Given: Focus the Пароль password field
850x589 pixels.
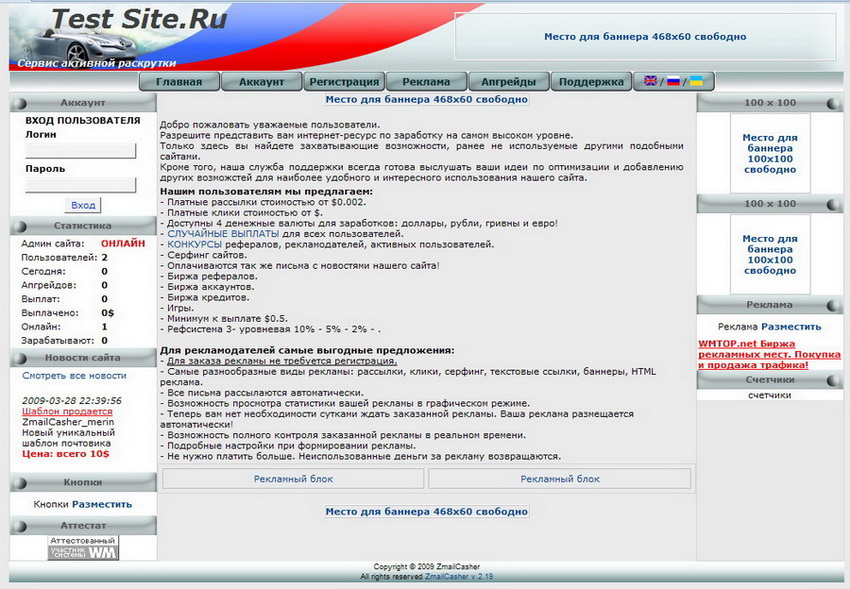Looking at the screenshot, I should (80, 185).
